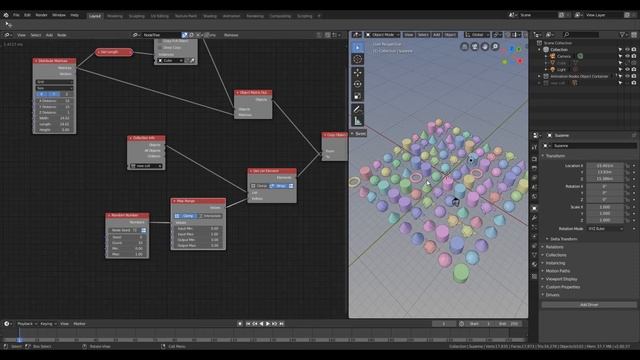Screen dimensions: 640x360
Task: Open the Global transform orientation dropdown
Action: [477, 35]
